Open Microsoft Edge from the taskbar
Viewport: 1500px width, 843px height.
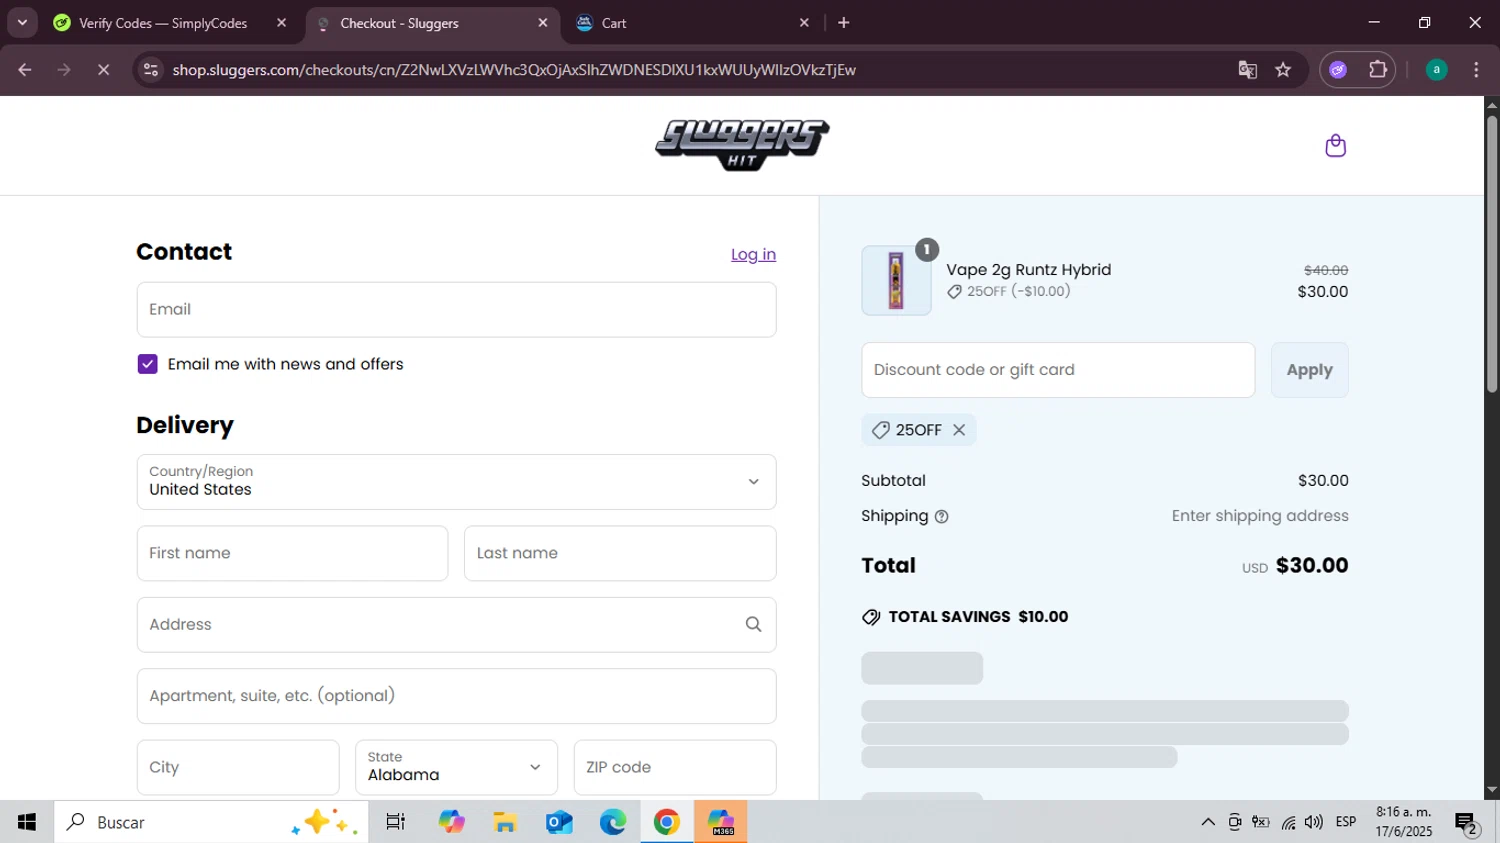613,822
